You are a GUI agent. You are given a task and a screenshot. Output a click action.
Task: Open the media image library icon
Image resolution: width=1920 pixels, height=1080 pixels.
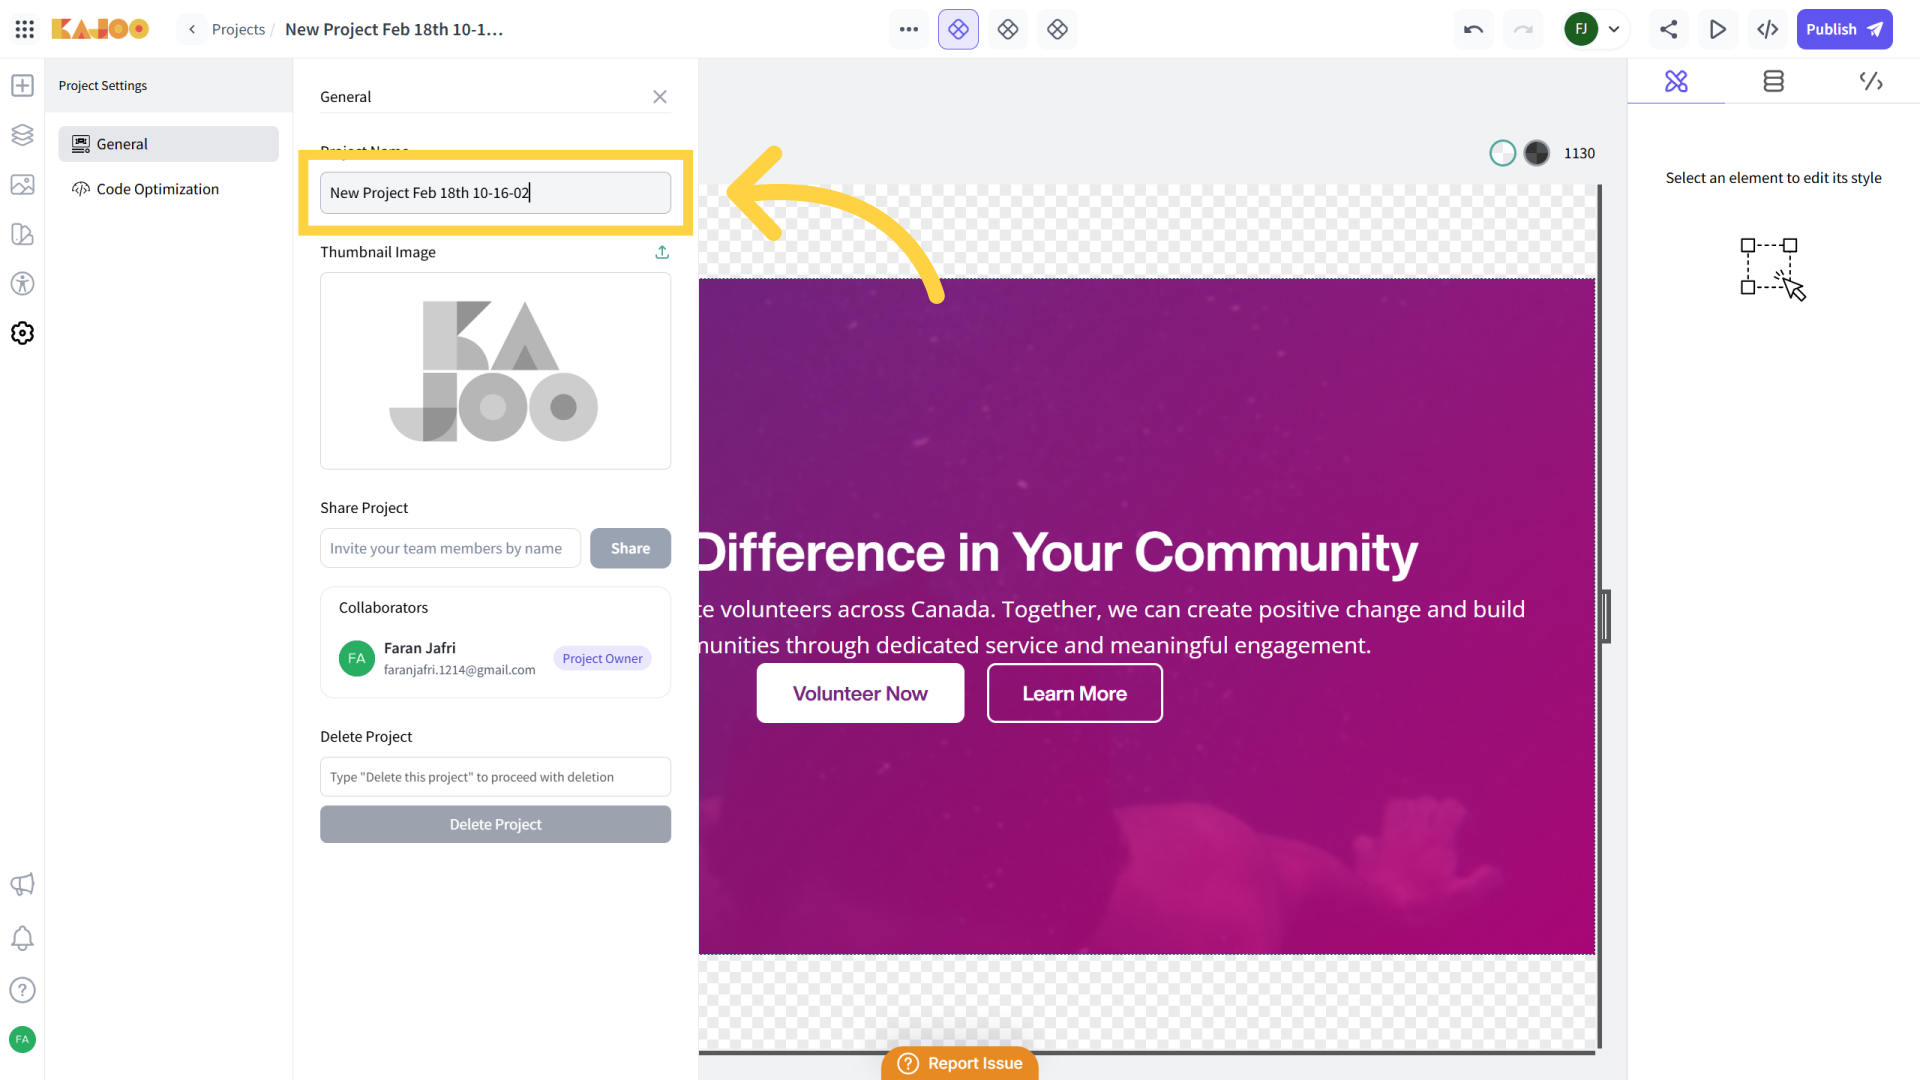[22, 185]
